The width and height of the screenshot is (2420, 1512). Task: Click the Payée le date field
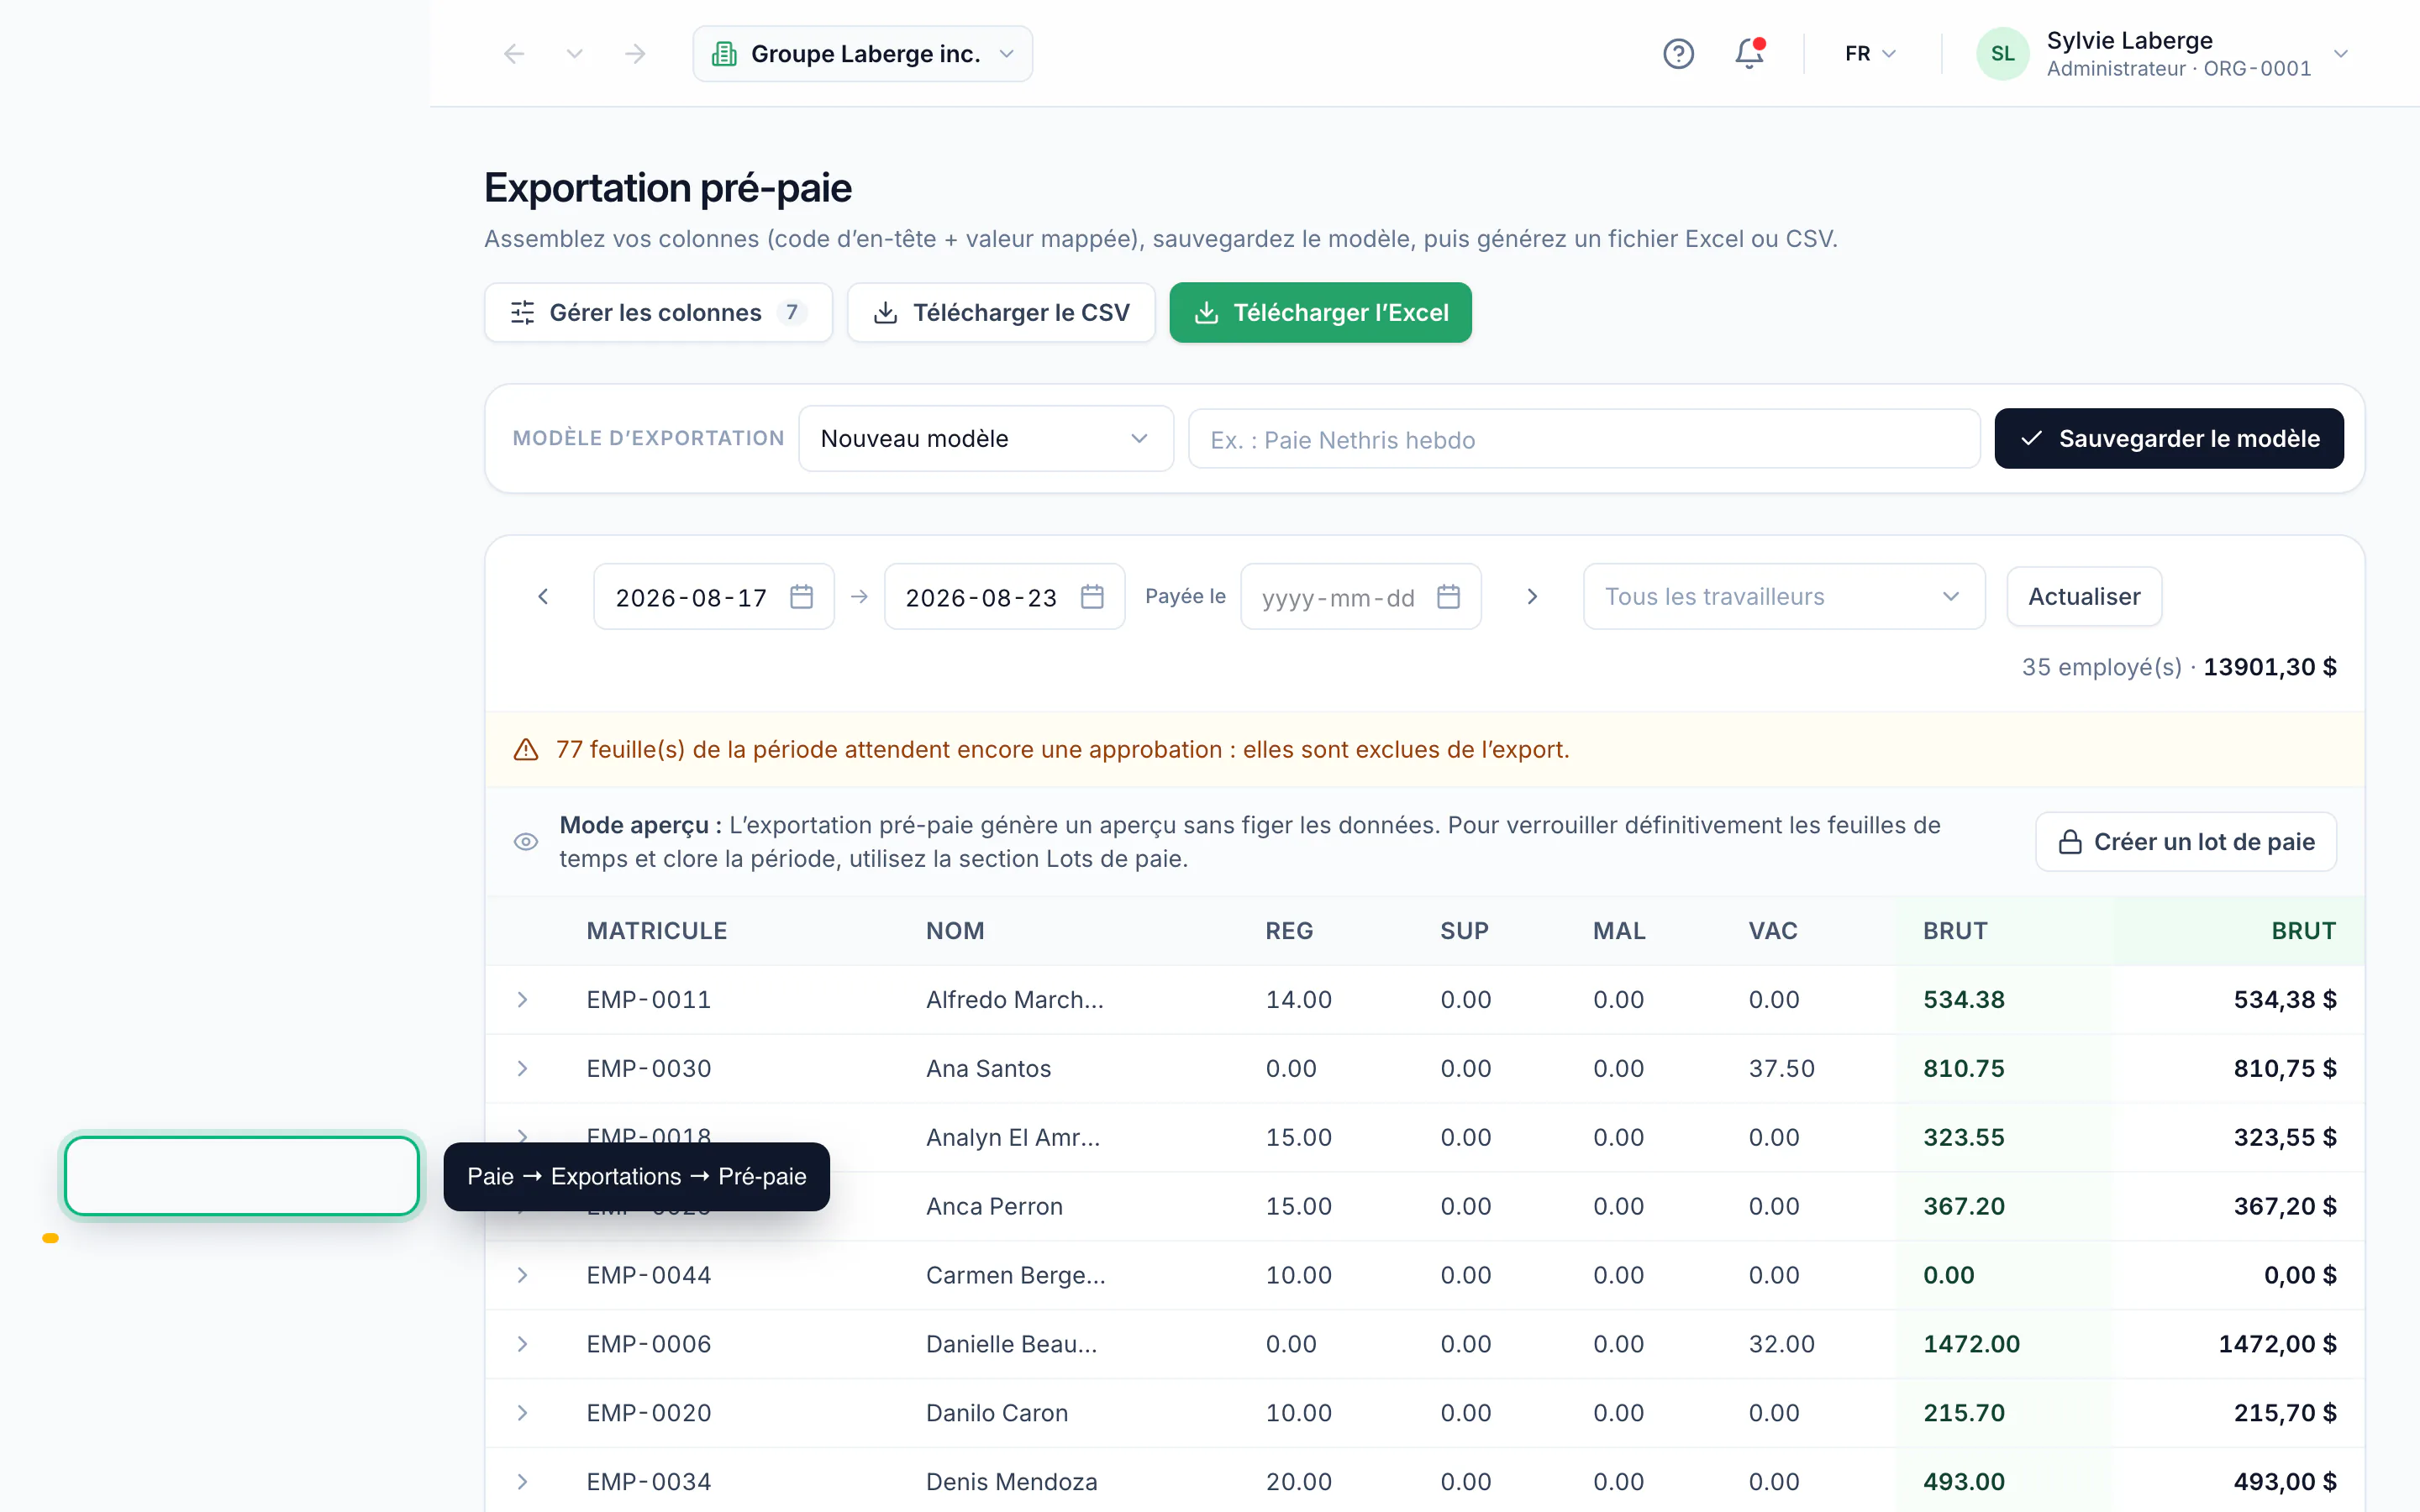[x=1360, y=597]
